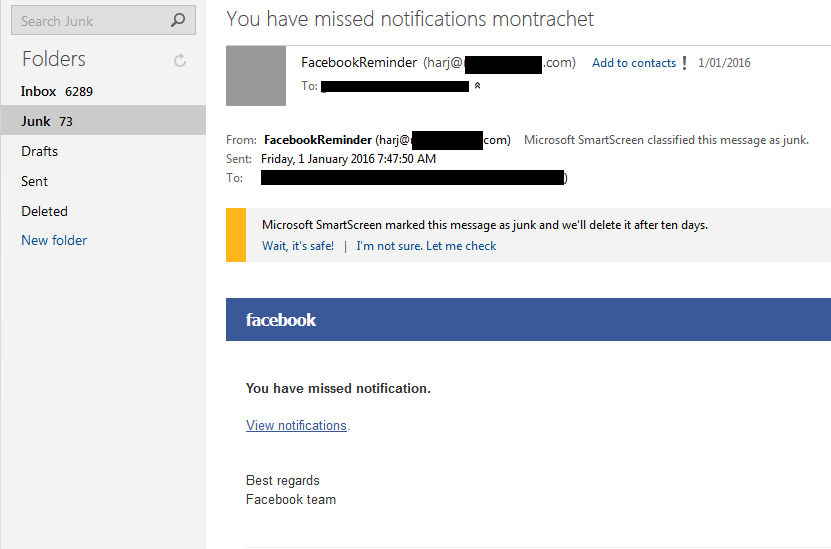Open the Deleted folder
The image size is (831, 549).
pyautogui.click(x=103, y=211)
